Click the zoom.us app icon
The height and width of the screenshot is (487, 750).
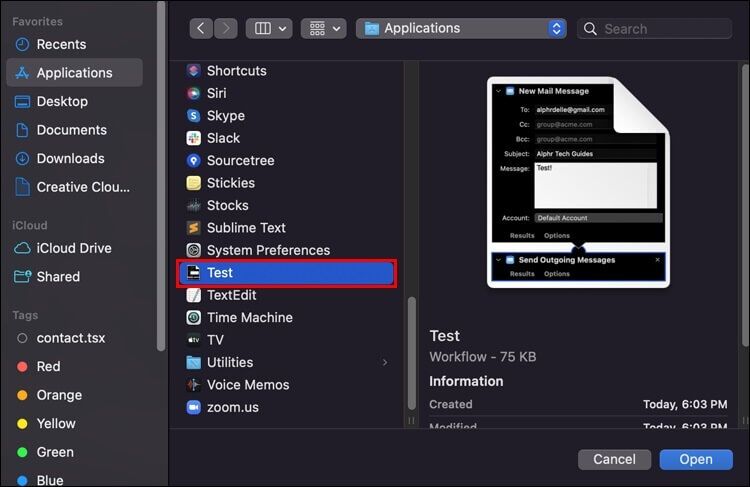point(193,408)
